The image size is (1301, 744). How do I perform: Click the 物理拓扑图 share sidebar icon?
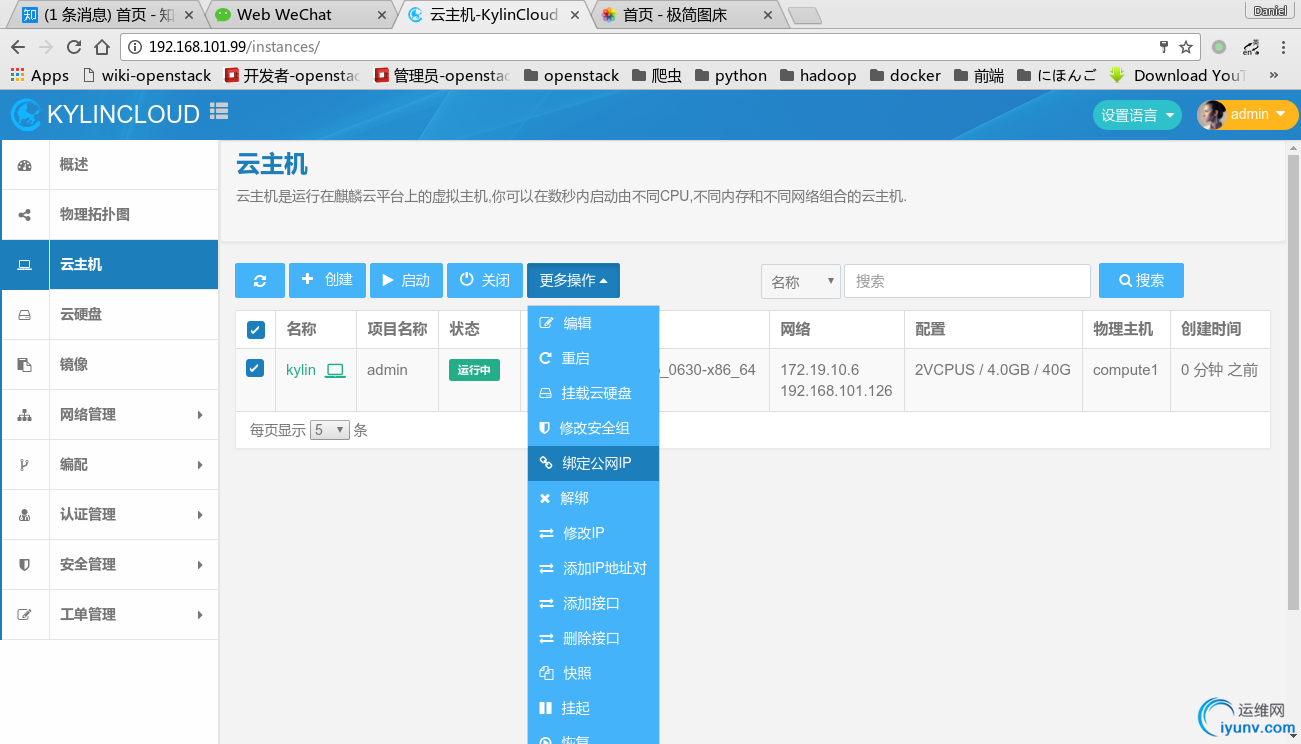[x=25, y=215]
